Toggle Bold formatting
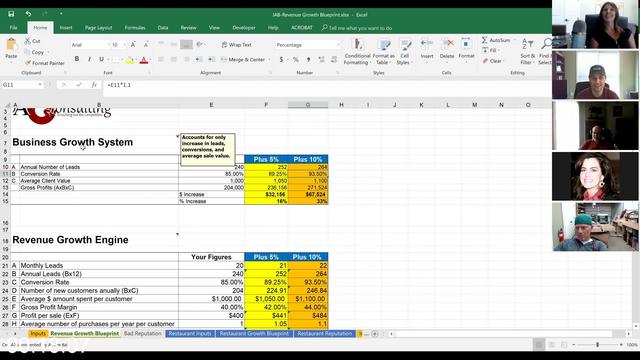The image size is (640, 360). (x=77, y=59)
